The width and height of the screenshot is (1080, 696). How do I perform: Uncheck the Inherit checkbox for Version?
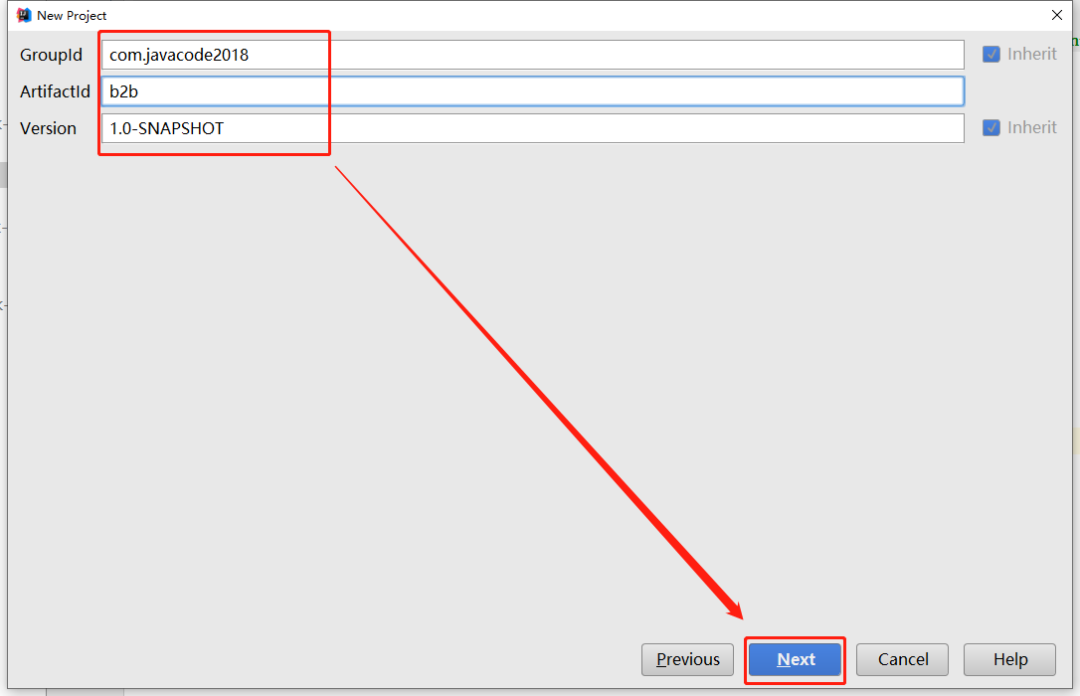[991, 127]
